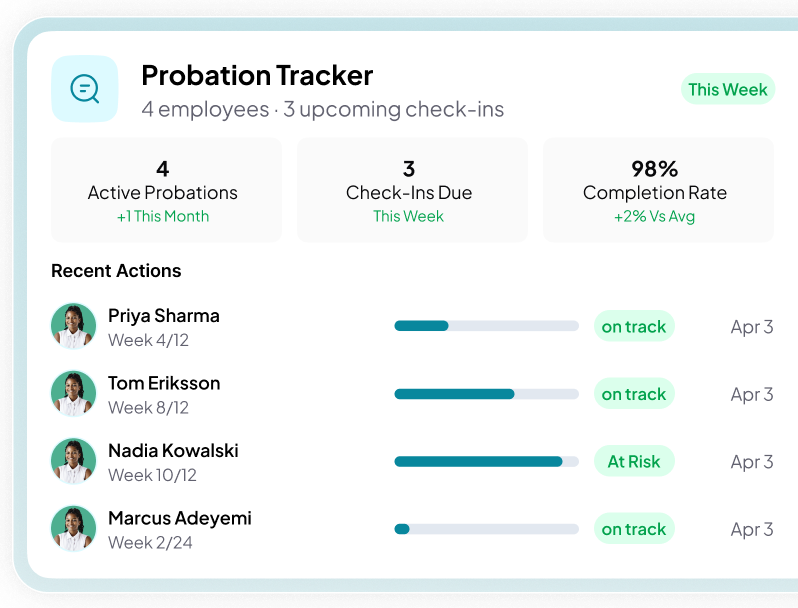798x608 pixels.
Task: Select Marcus Adeyemi's on track status tag
Action: pyautogui.click(x=634, y=529)
